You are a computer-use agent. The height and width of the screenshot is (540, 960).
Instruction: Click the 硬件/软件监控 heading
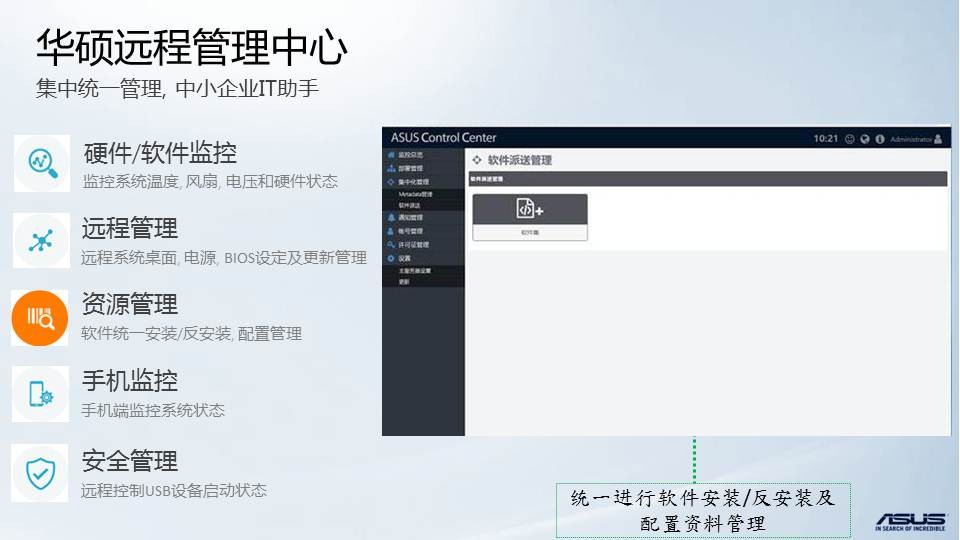[x=160, y=153]
